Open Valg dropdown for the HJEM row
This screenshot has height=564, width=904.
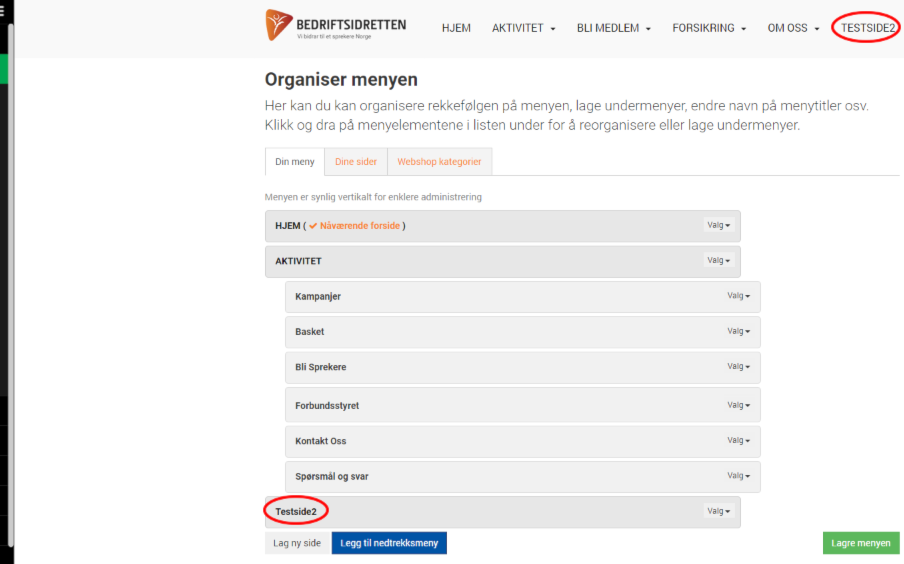point(718,226)
